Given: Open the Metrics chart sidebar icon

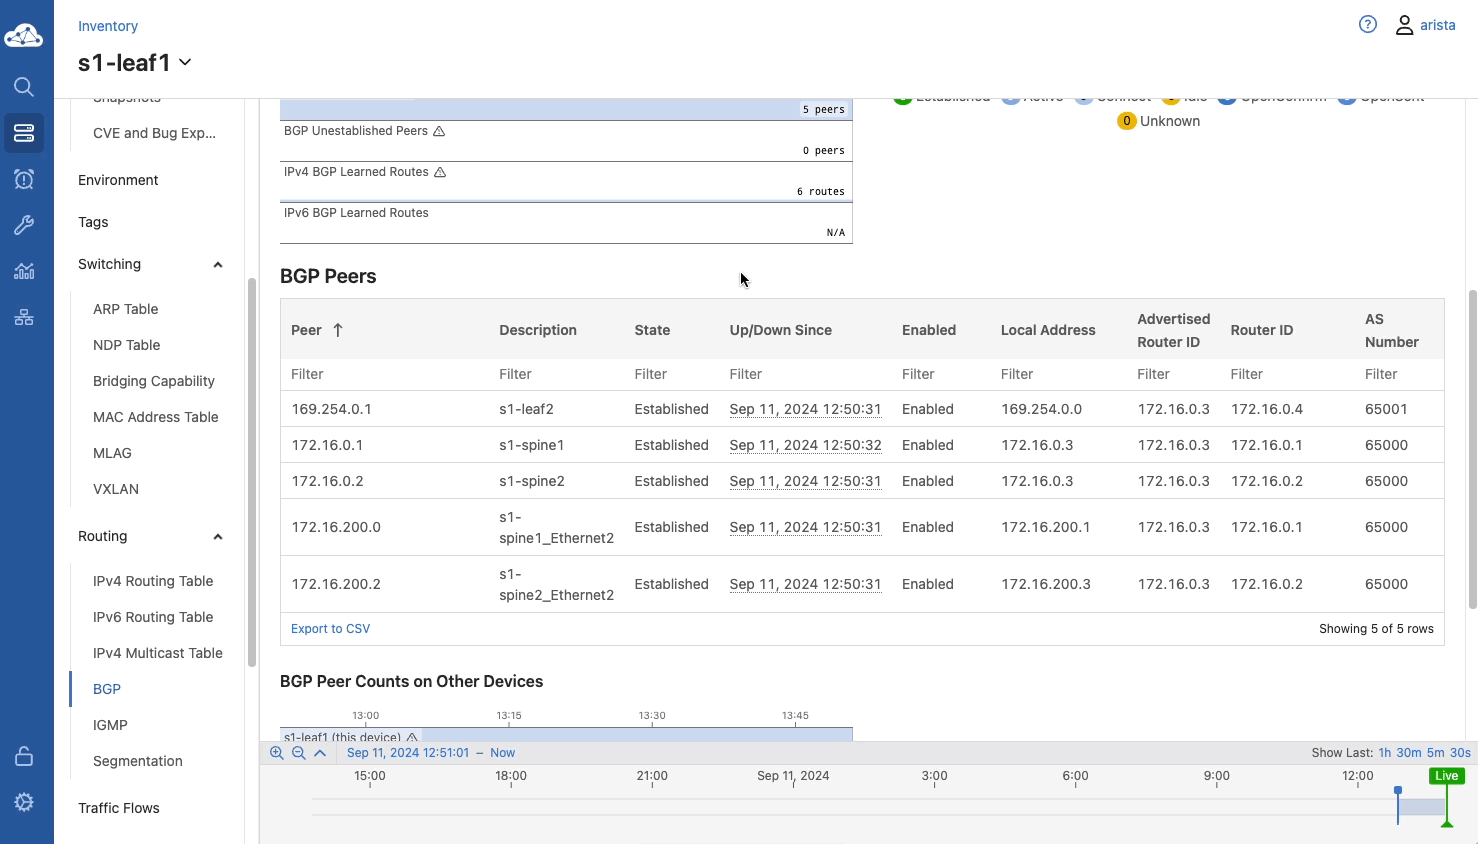Looking at the screenshot, I should tap(24, 271).
